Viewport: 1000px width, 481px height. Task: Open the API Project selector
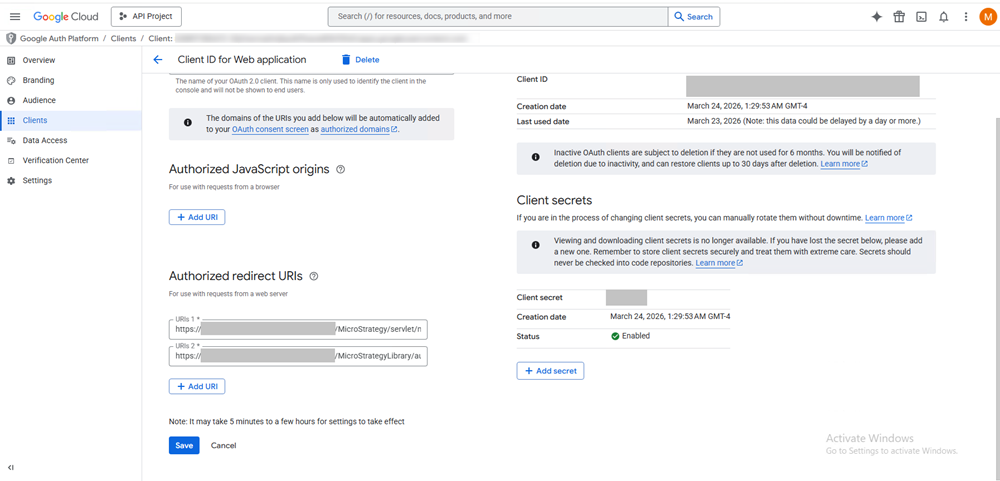pos(146,17)
